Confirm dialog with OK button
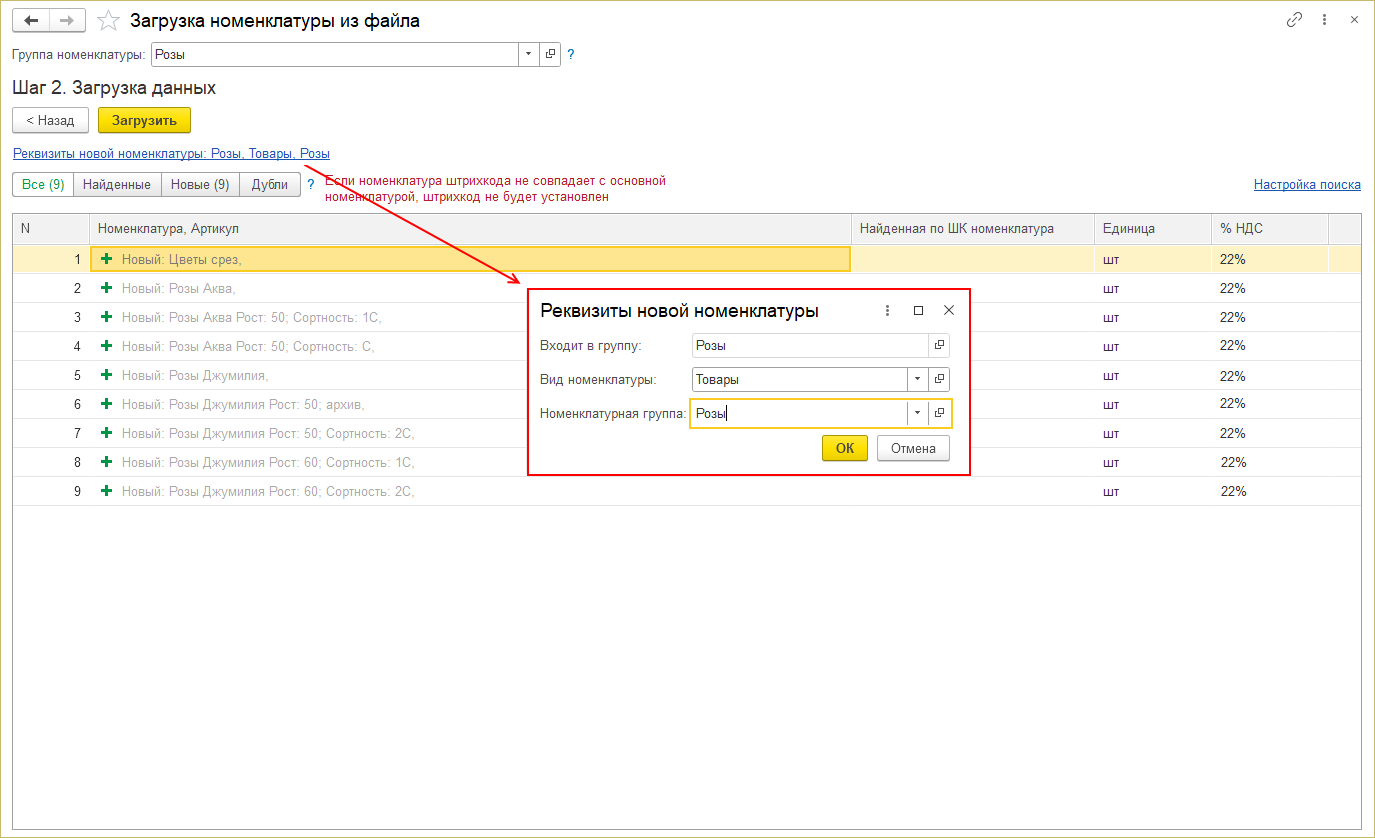Viewport: 1375px width, 838px height. point(845,448)
